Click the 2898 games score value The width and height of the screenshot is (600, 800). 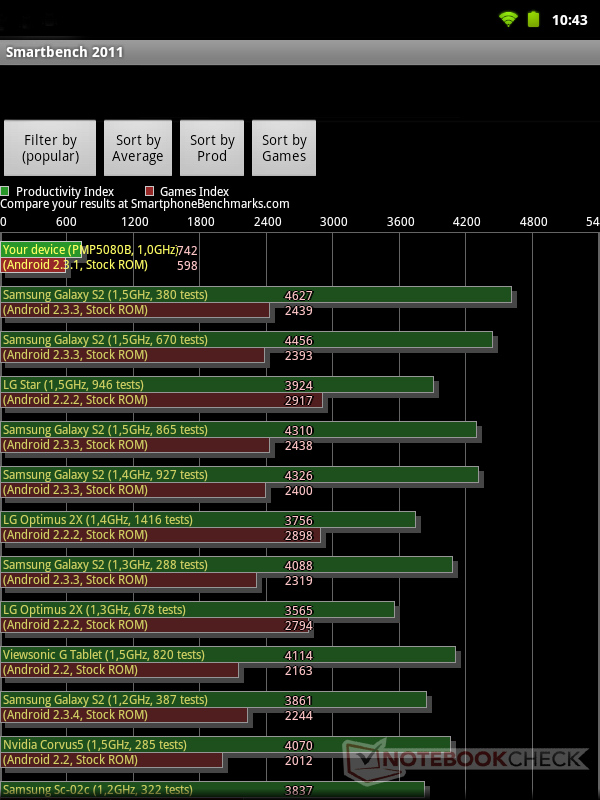(x=298, y=535)
